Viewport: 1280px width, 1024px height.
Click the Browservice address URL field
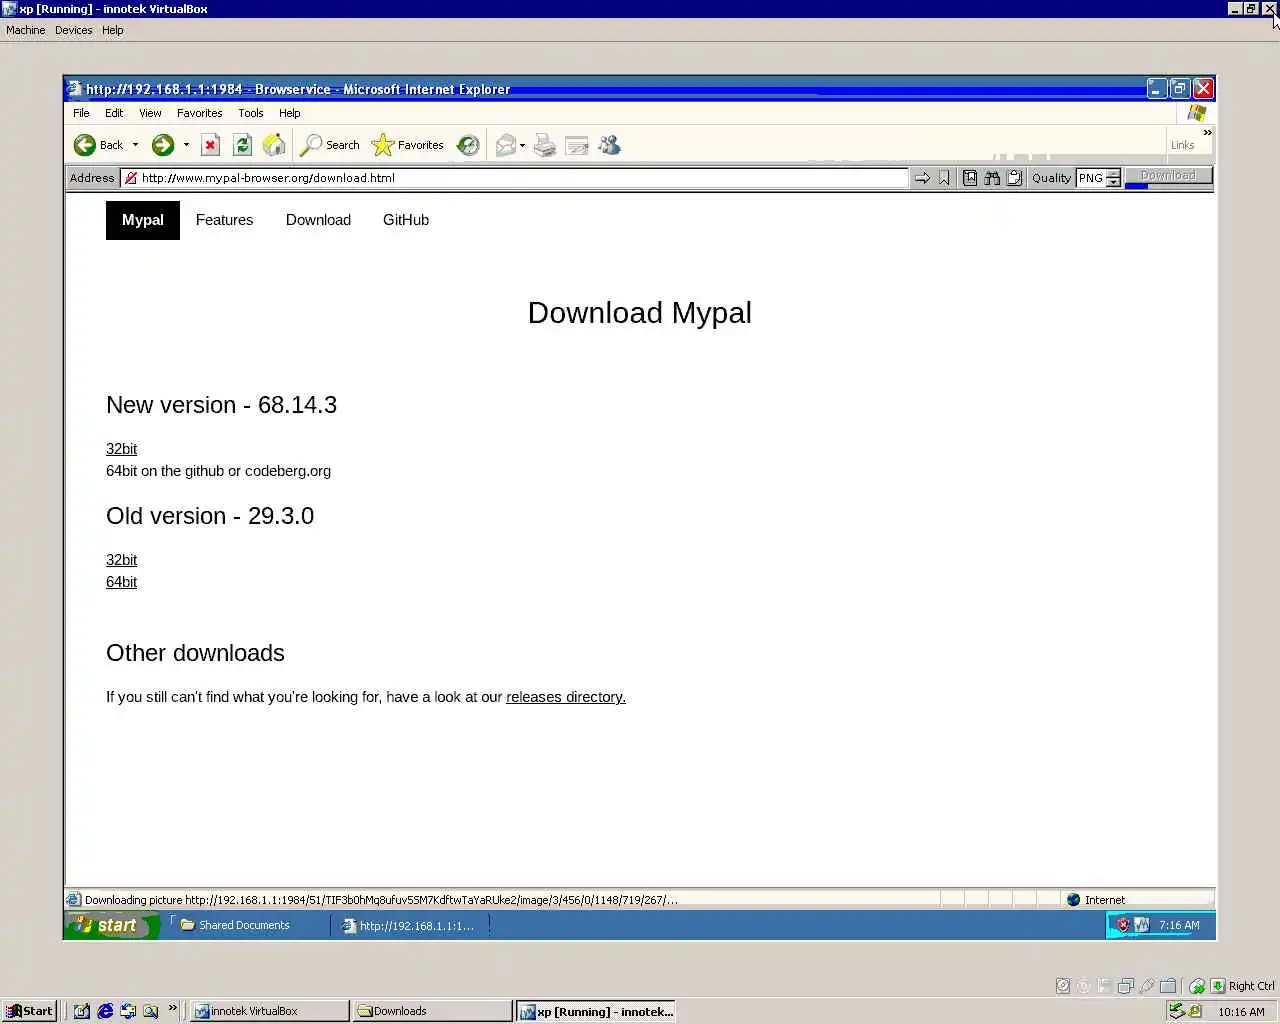tap(514, 178)
